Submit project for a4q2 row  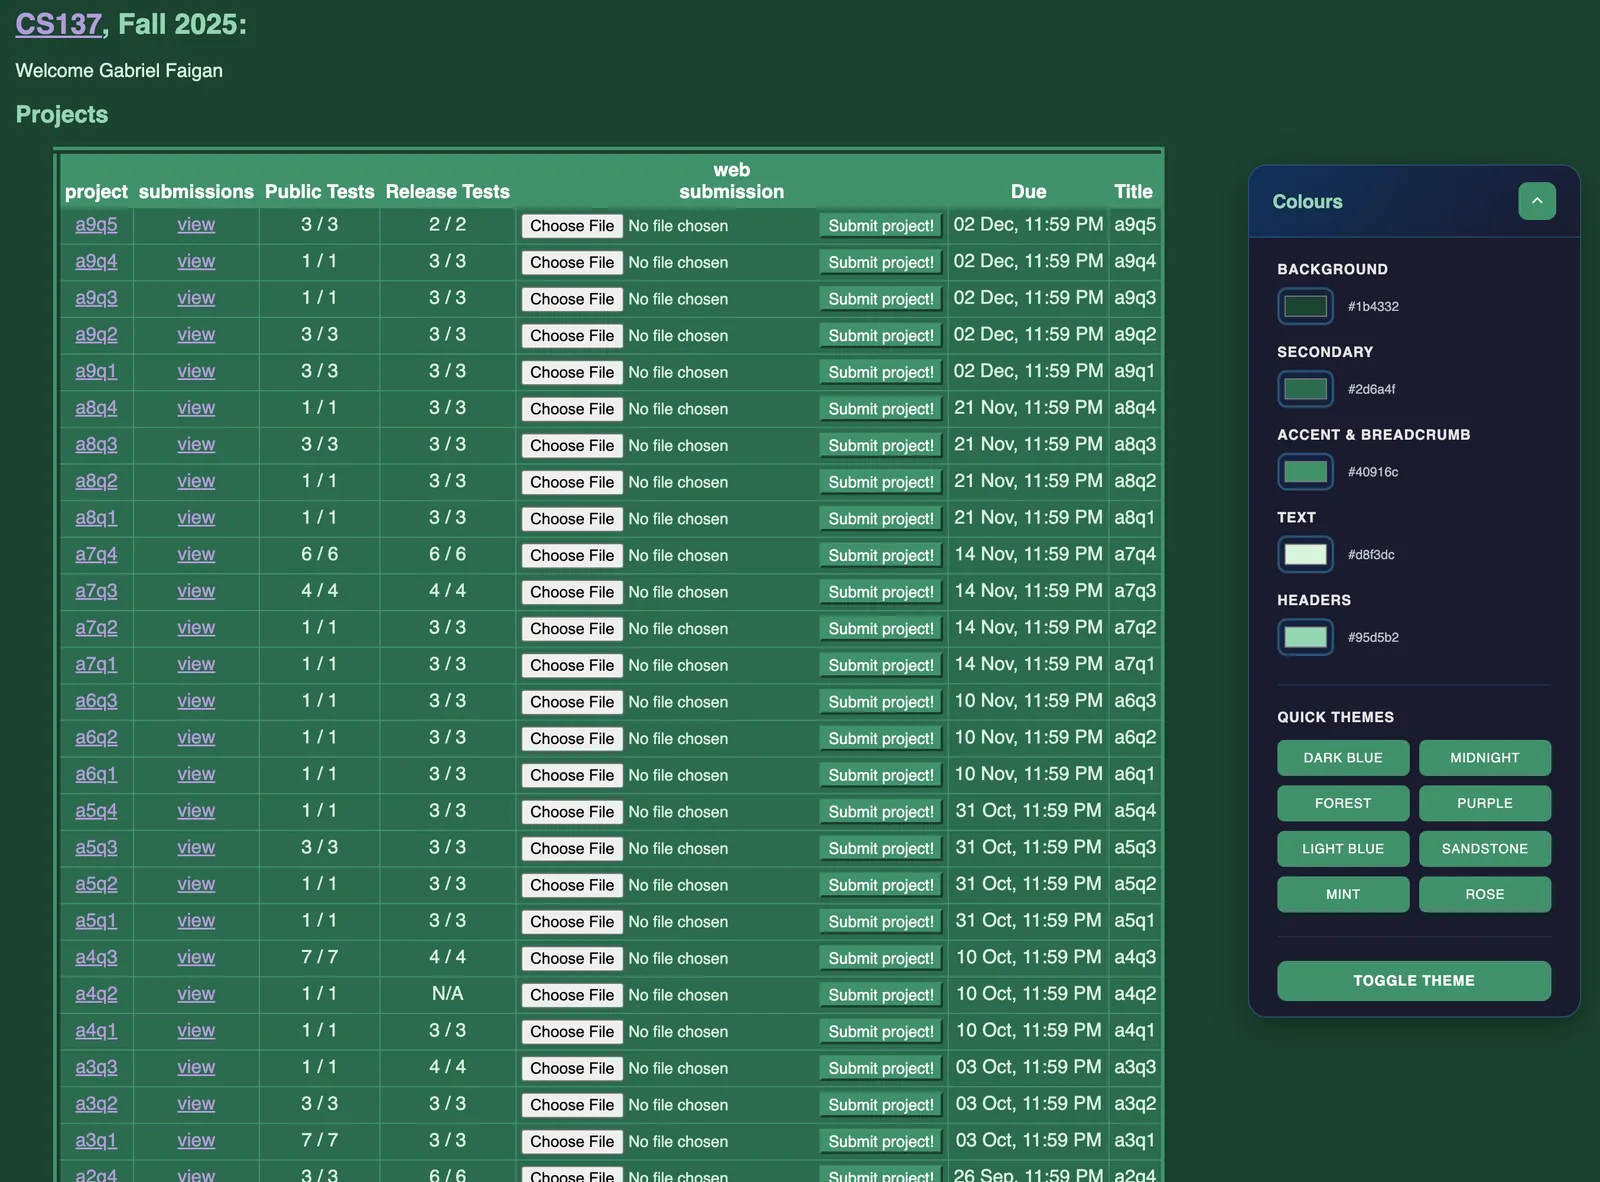pos(881,996)
